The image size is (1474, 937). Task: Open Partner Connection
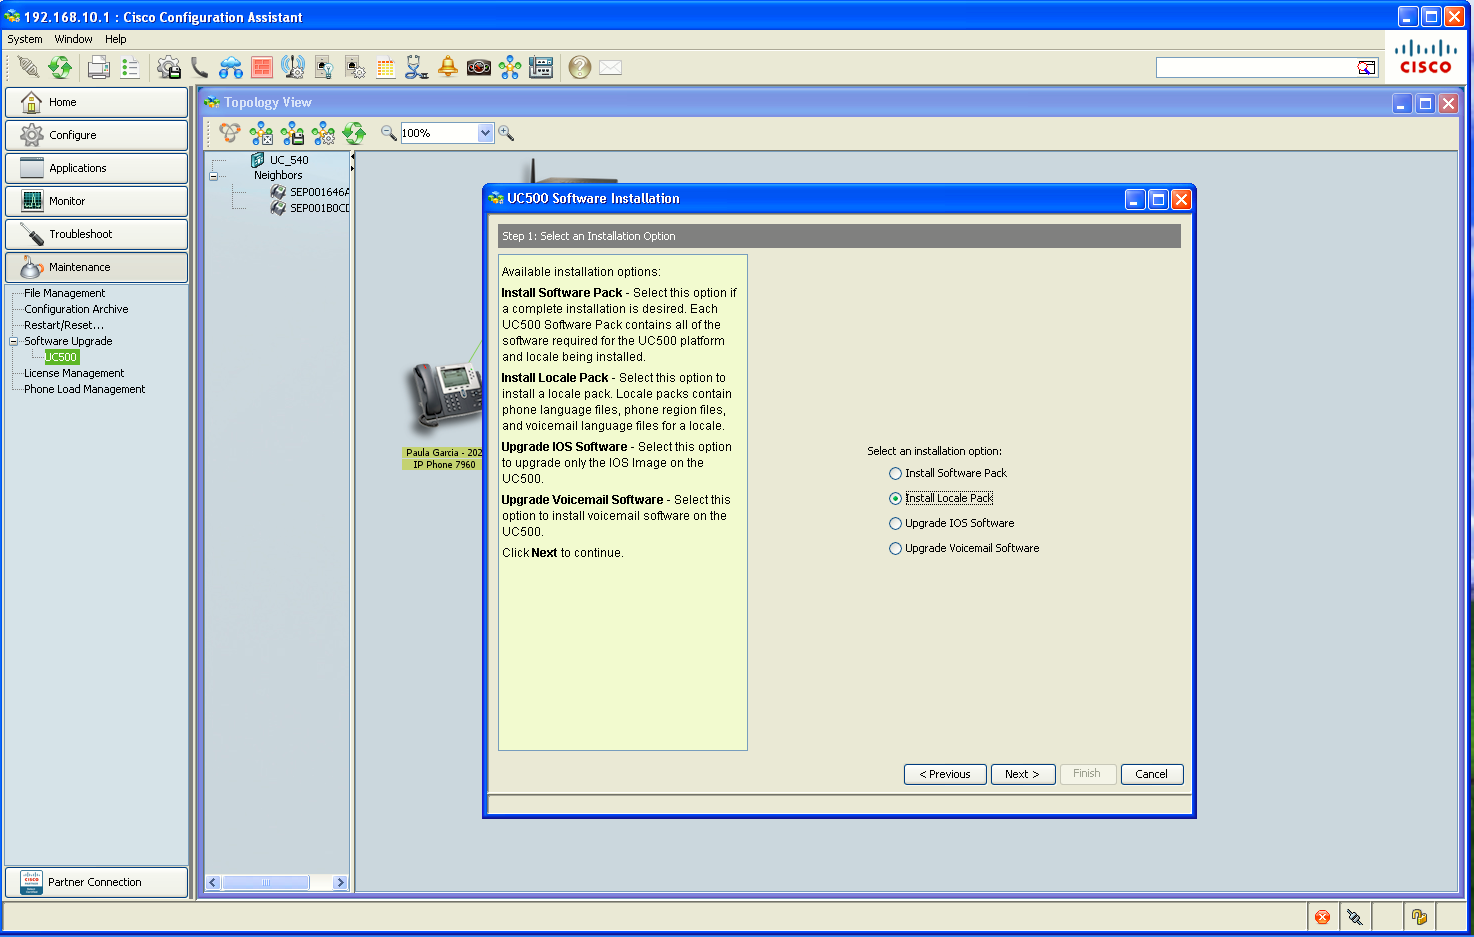[x=96, y=882]
